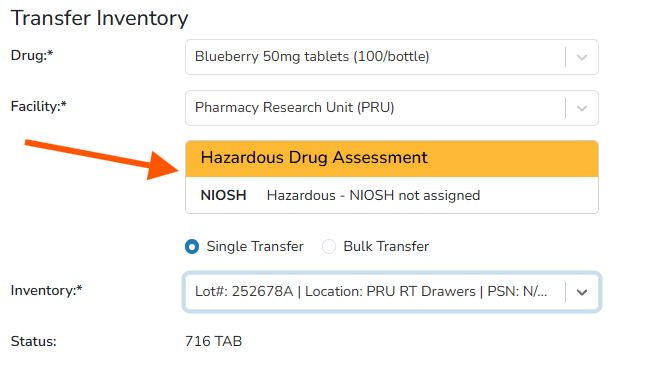
Task: Choose the Bulk Transfer radio button
Action: pyautogui.click(x=329, y=247)
